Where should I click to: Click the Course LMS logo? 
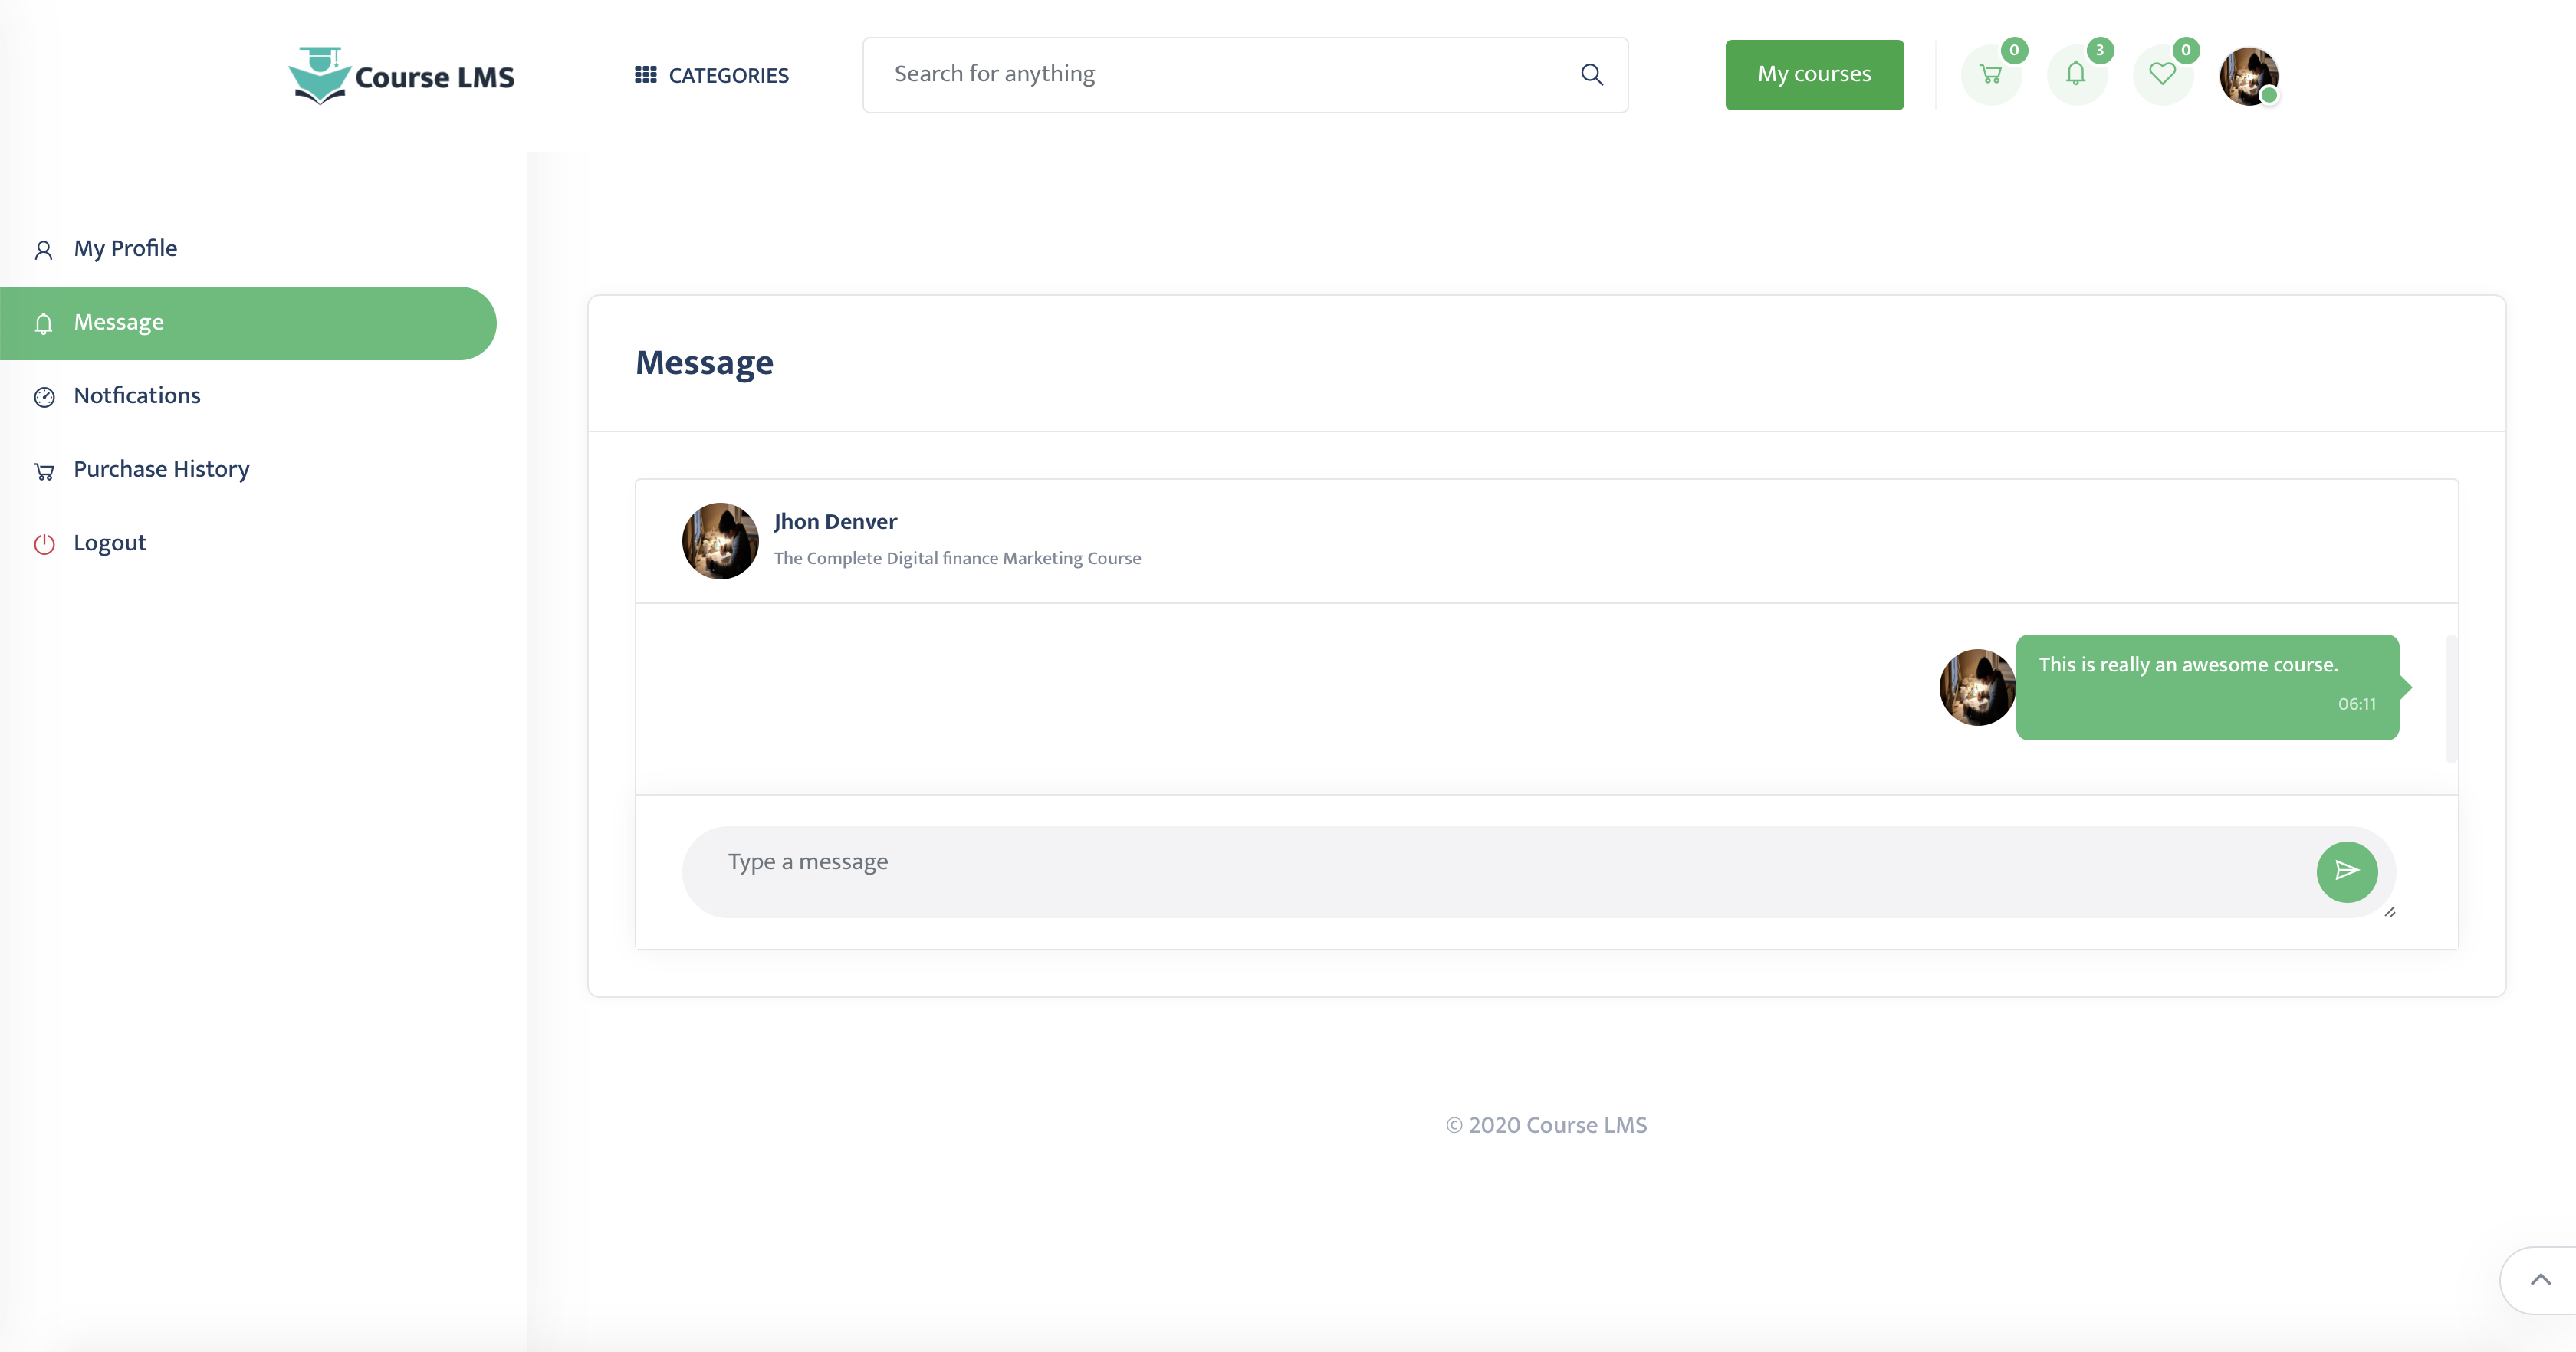402,76
